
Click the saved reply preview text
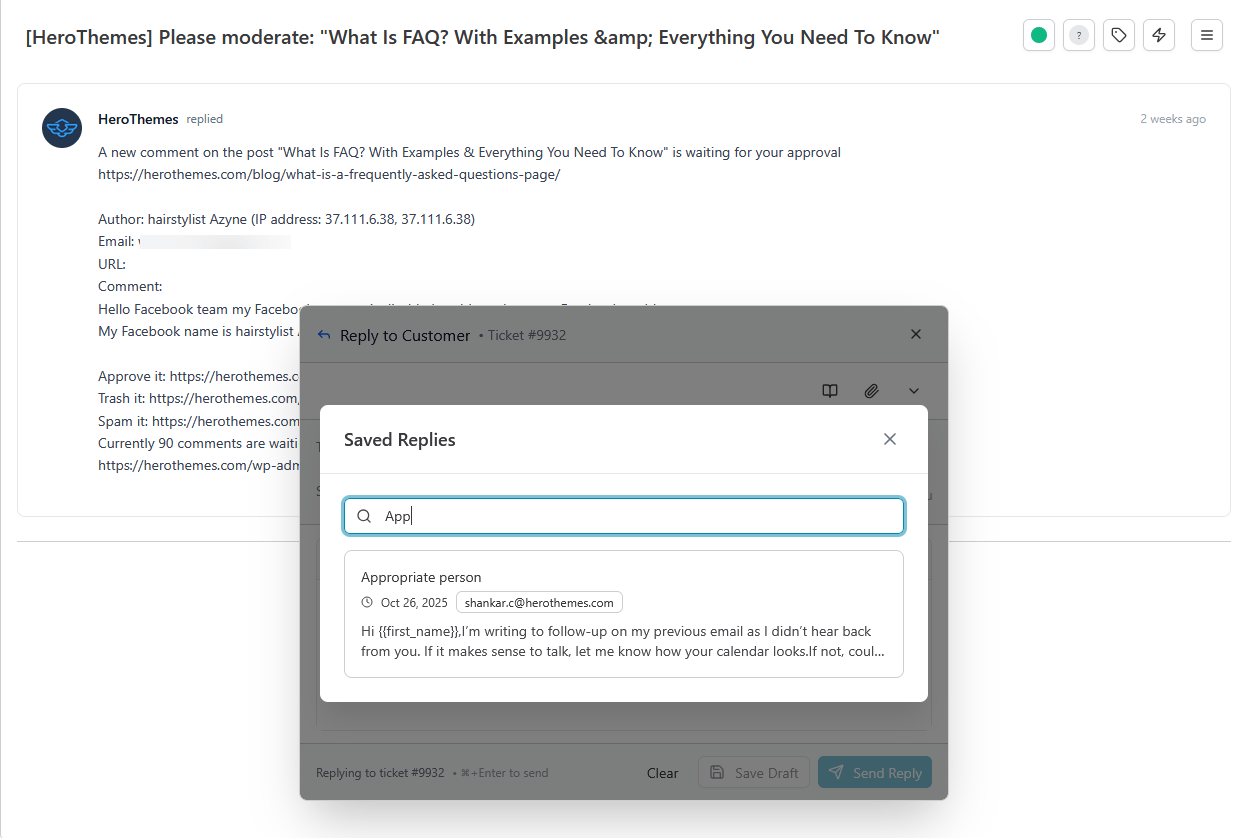[623, 641]
